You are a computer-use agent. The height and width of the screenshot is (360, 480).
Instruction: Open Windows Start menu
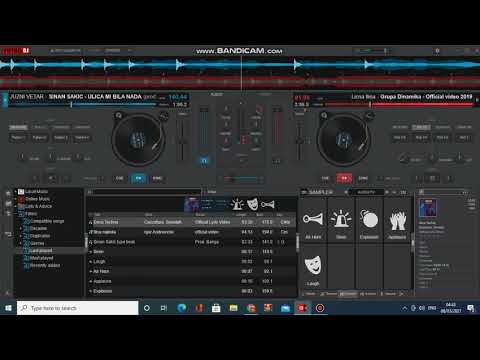pos(8,308)
